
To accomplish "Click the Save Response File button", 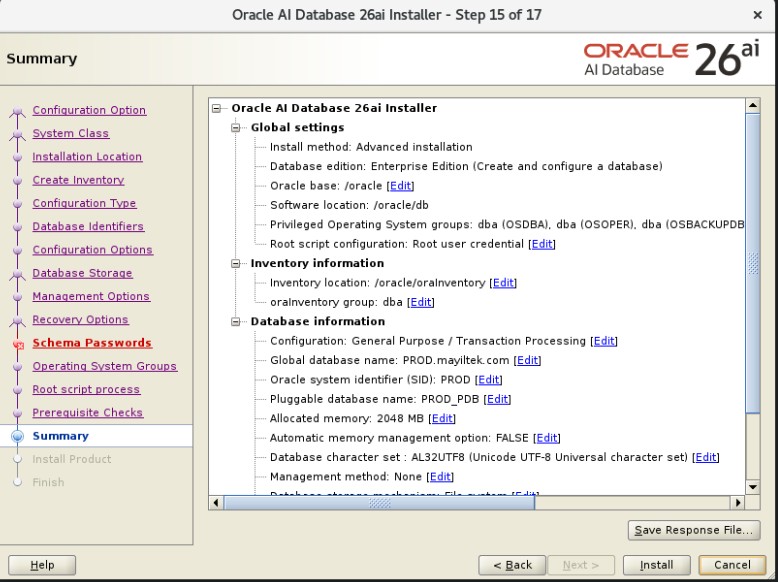I will pos(694,530).
